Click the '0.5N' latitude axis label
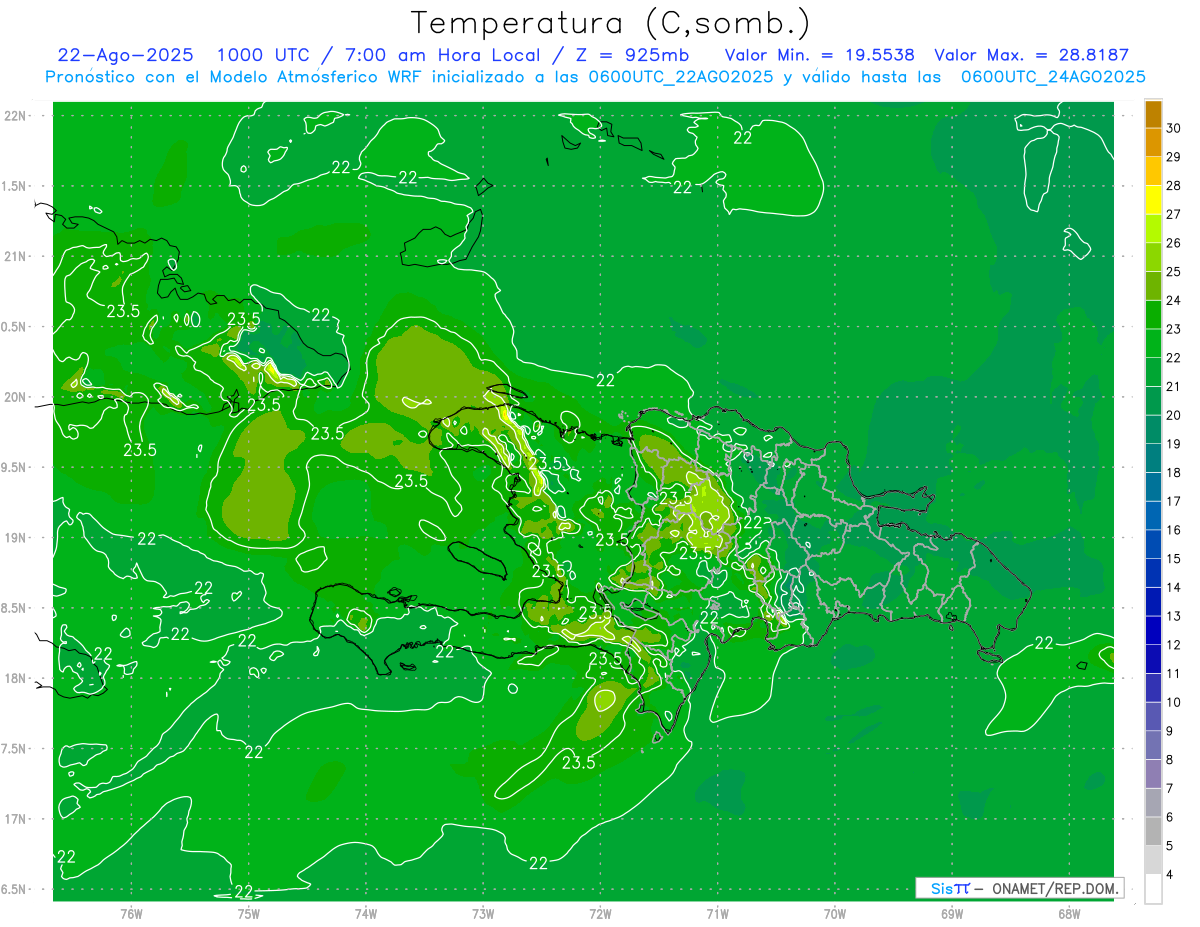 click(15, 327)
